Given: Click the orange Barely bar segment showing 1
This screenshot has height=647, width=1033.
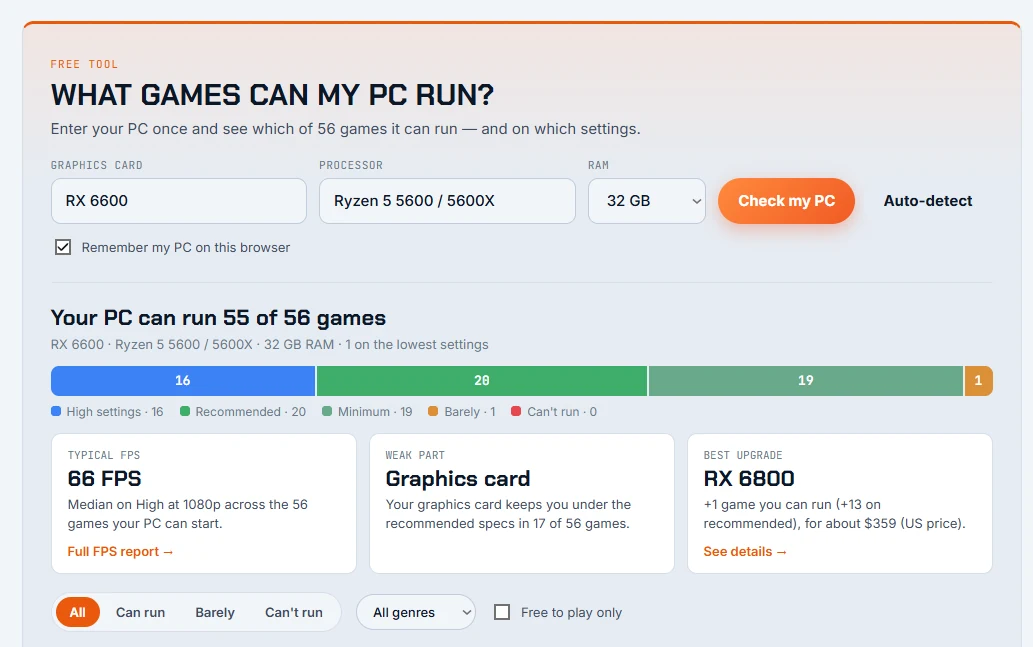Looking at the screenshot, I should [978, 381].
